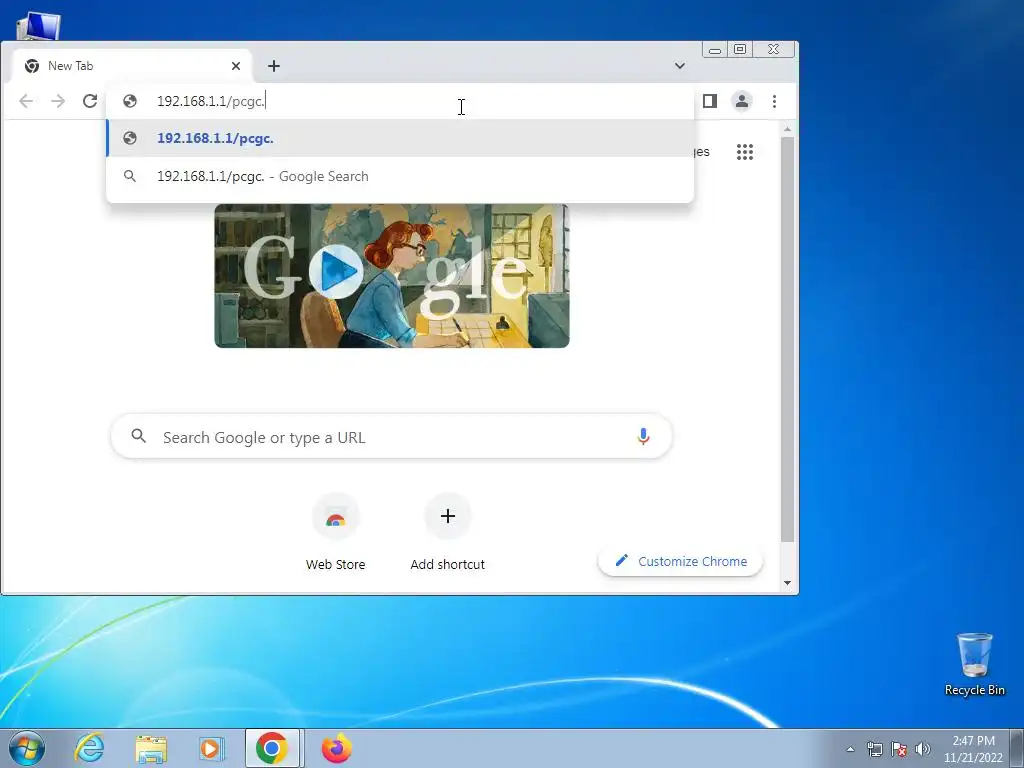Click the Add shortcut button

coord(447,533)
